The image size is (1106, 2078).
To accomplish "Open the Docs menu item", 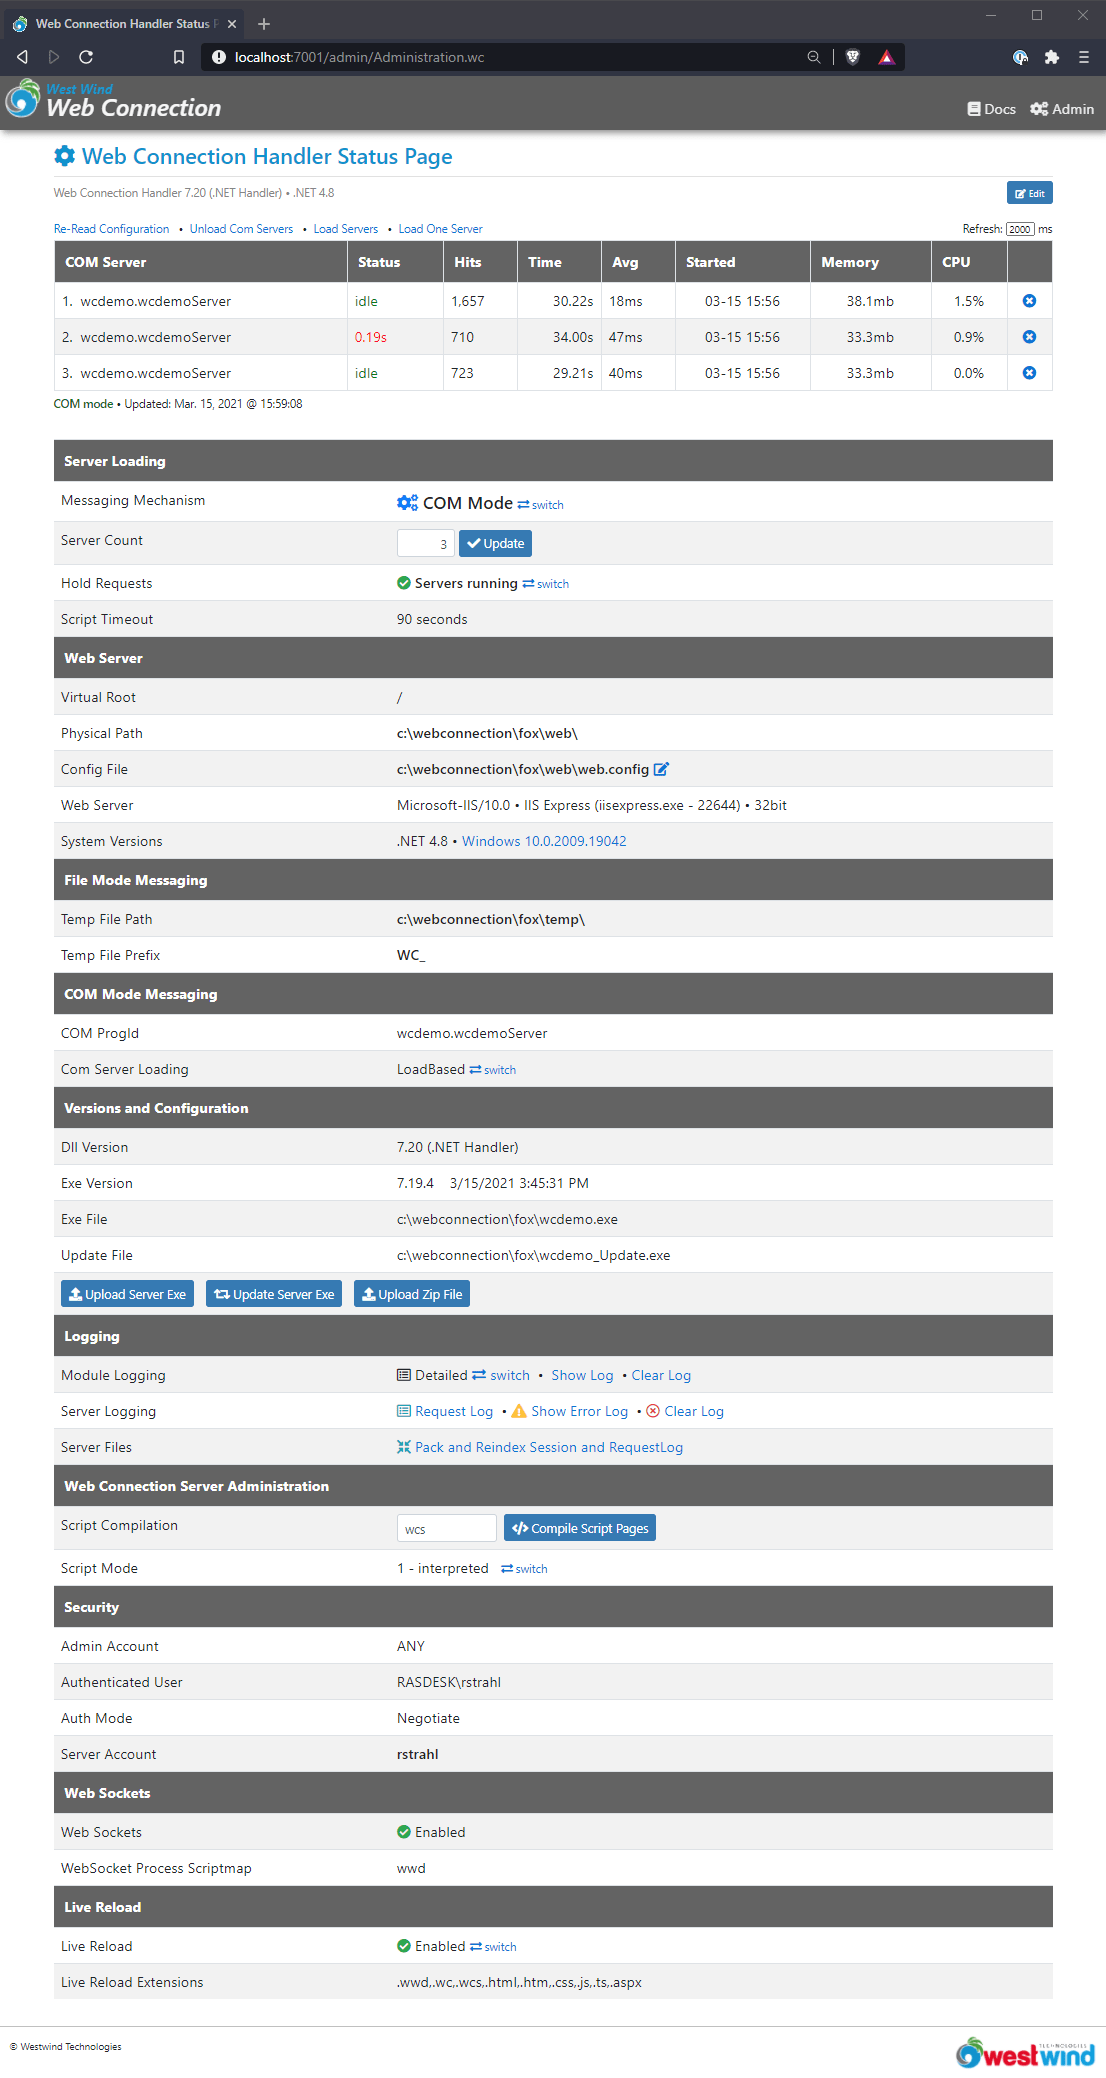I will click(992, 109).
